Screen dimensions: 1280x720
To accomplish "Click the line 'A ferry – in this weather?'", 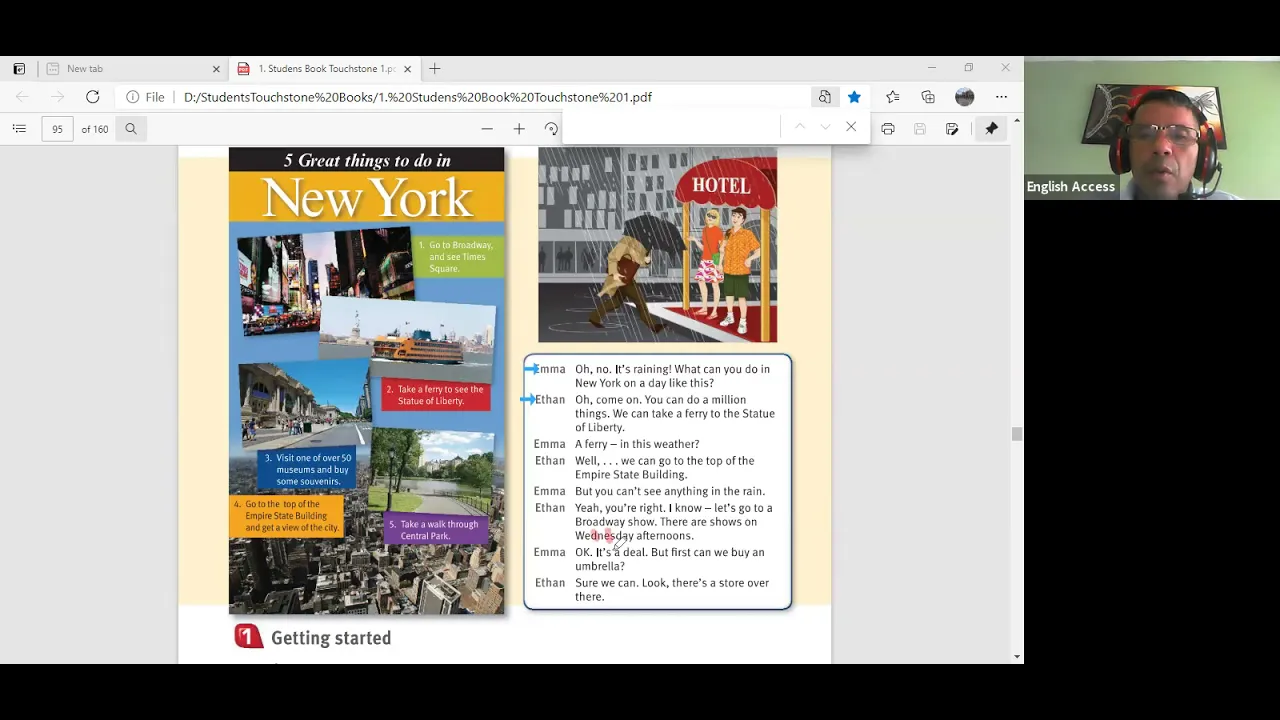I will 637,444.
